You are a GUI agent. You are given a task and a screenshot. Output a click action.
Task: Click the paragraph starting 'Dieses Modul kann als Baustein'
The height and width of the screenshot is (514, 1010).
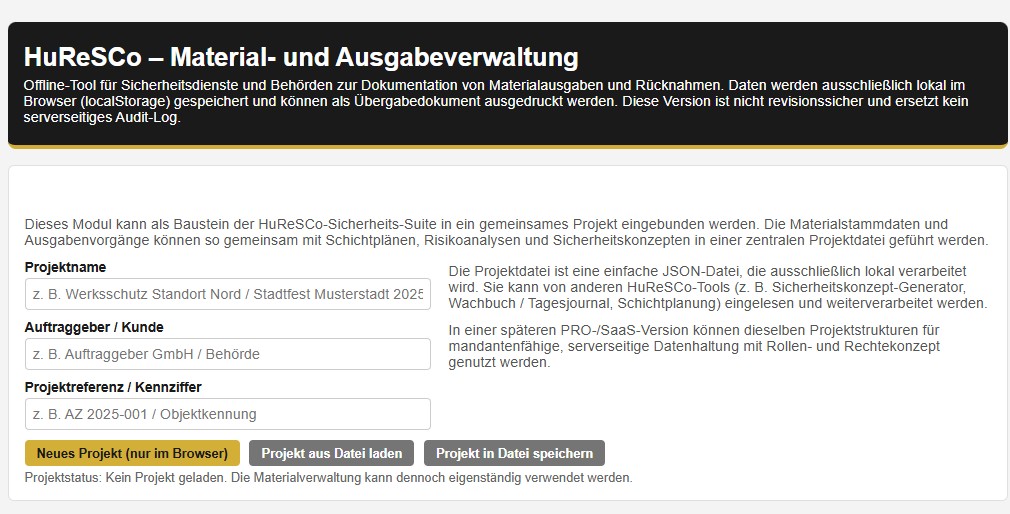(506, 233)
